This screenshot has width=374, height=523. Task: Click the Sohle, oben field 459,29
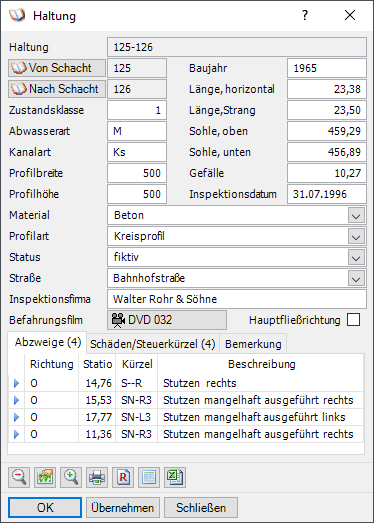pyautogui.click(x=327, y=131)
